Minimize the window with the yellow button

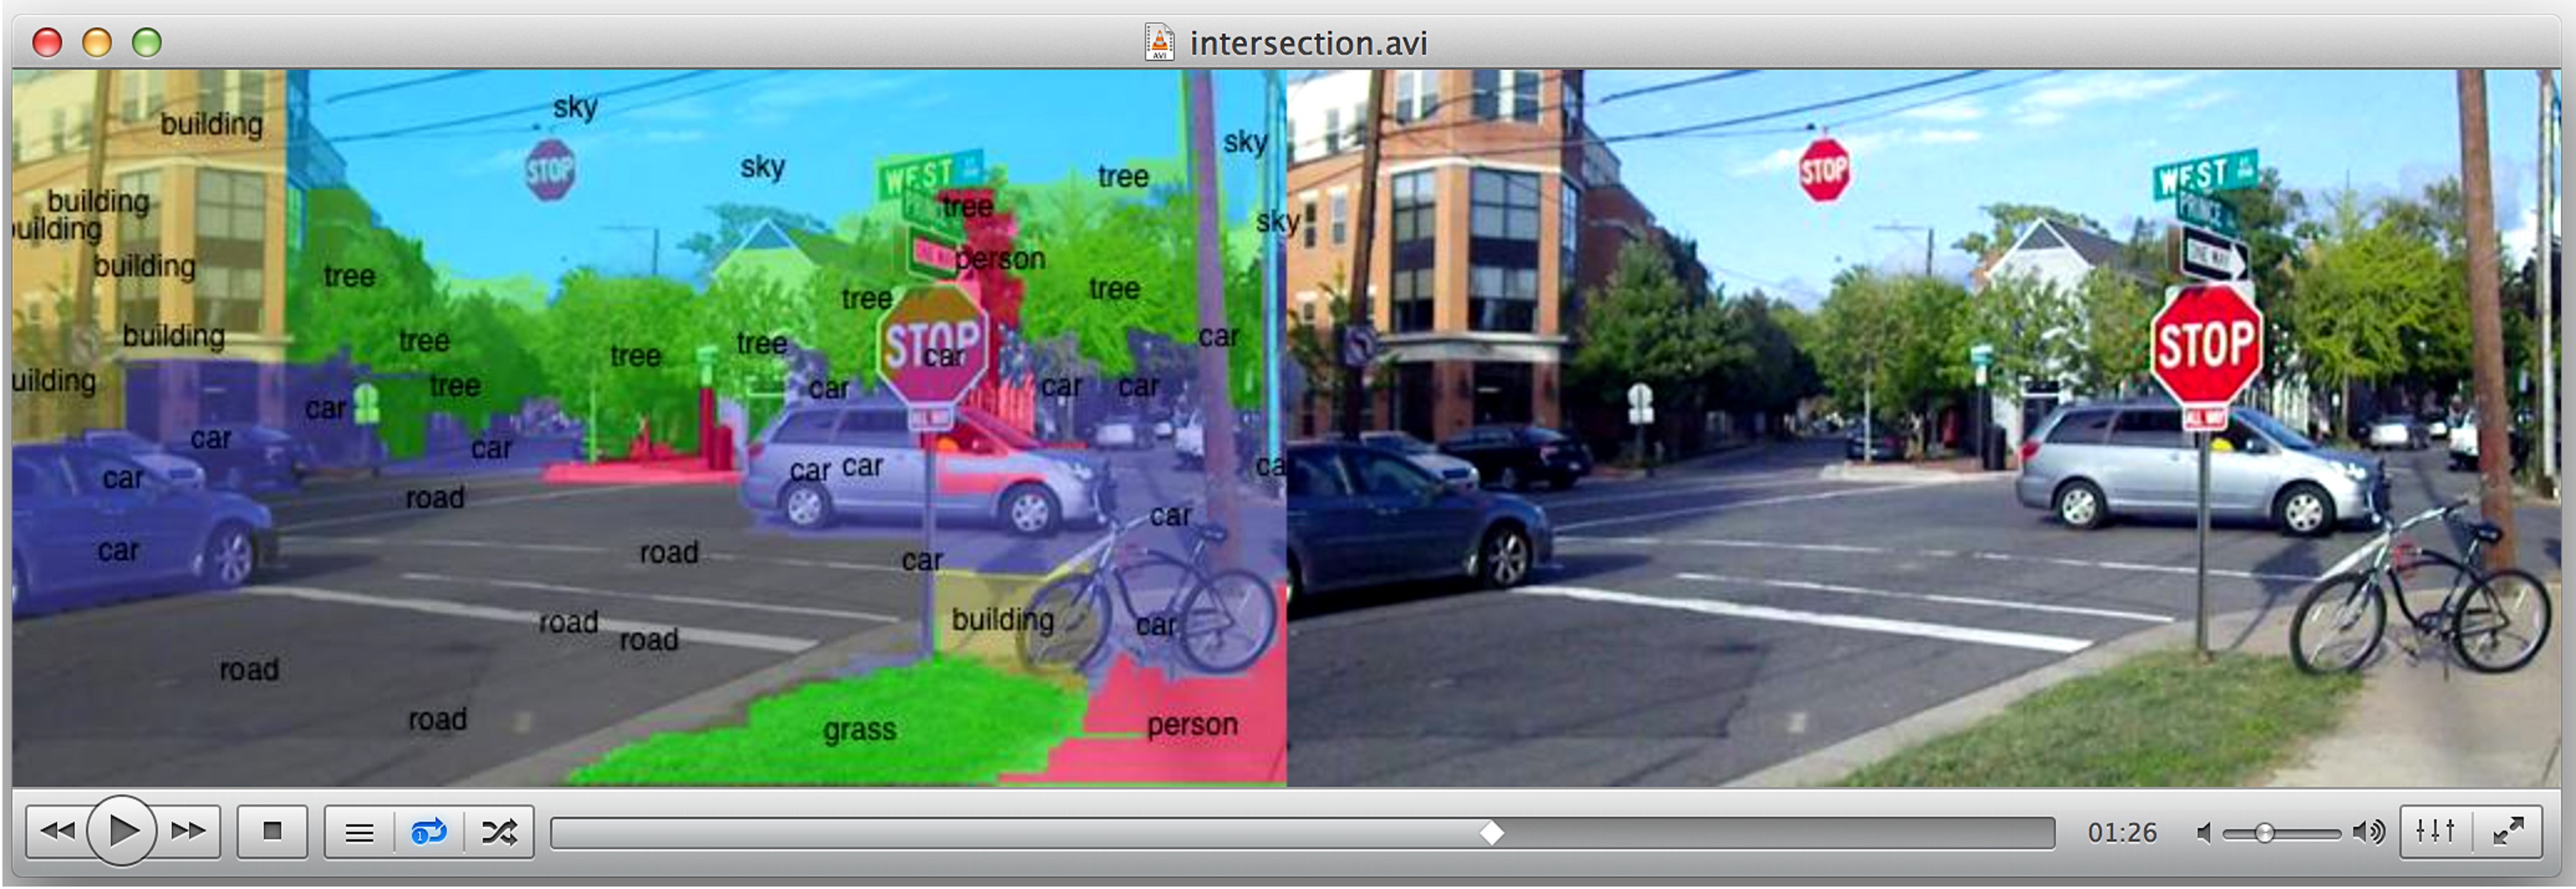click(x=97, y=42)
